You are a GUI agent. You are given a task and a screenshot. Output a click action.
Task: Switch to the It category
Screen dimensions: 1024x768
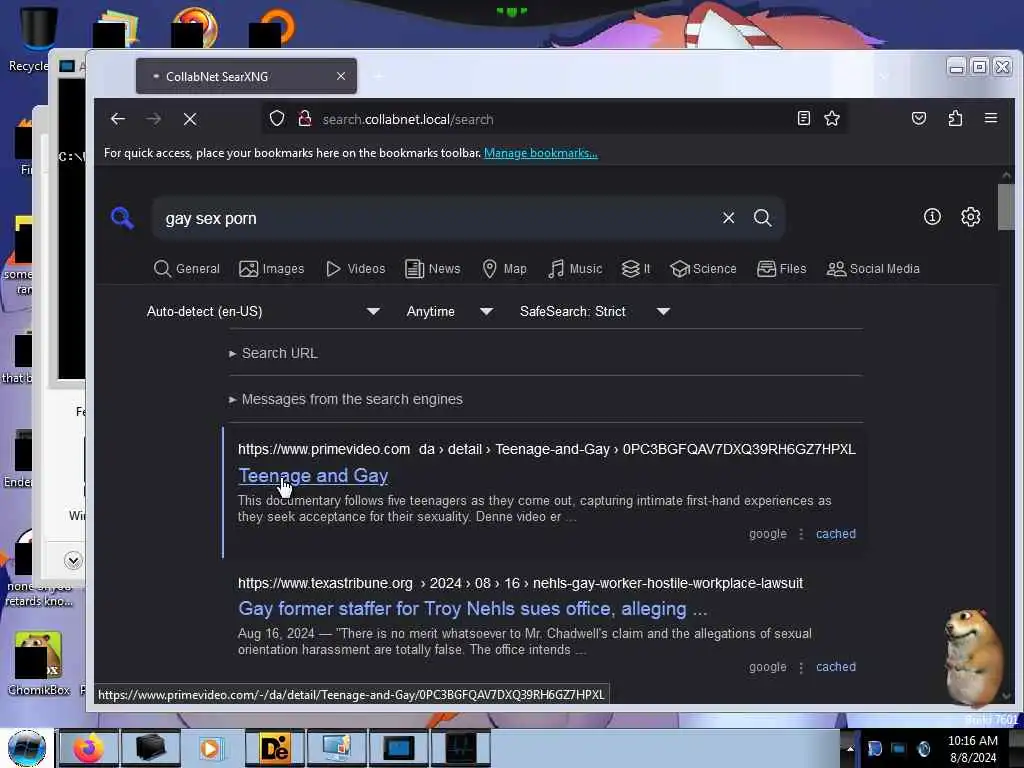[x=636, y=268]
